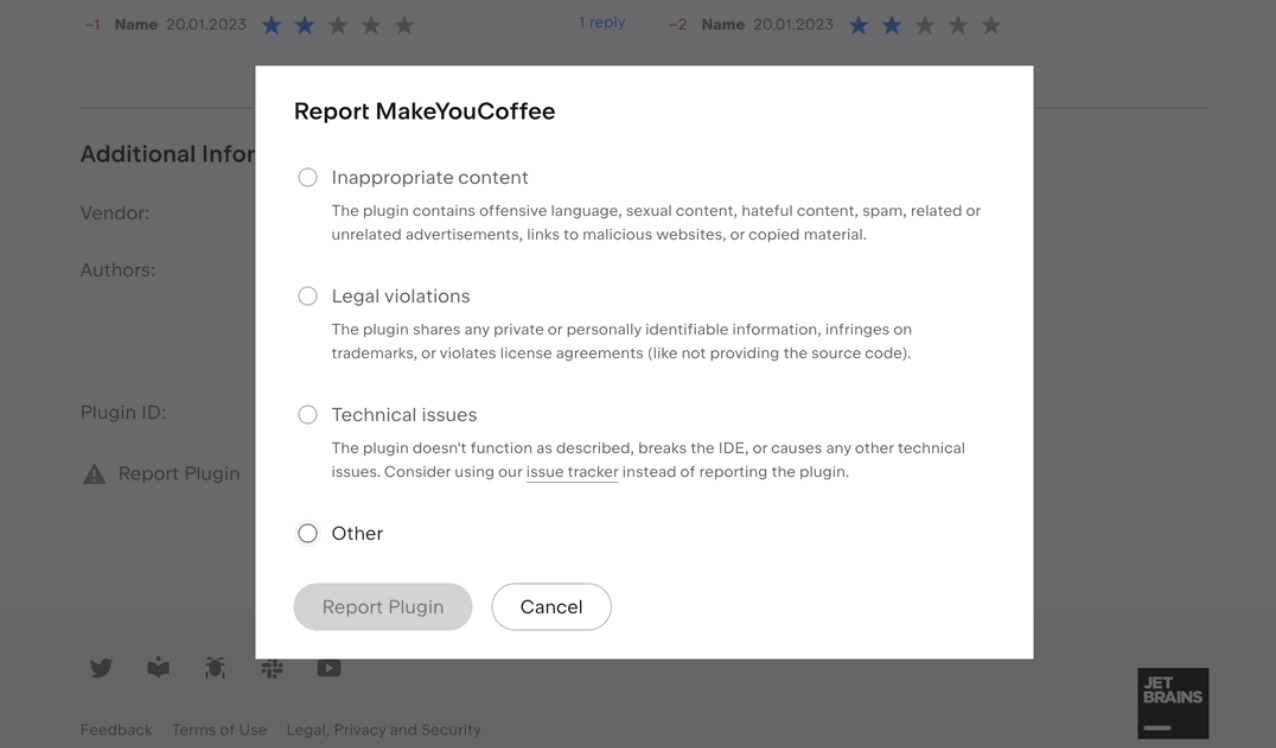Click the "Plugin ID:" label

[123, 413]
